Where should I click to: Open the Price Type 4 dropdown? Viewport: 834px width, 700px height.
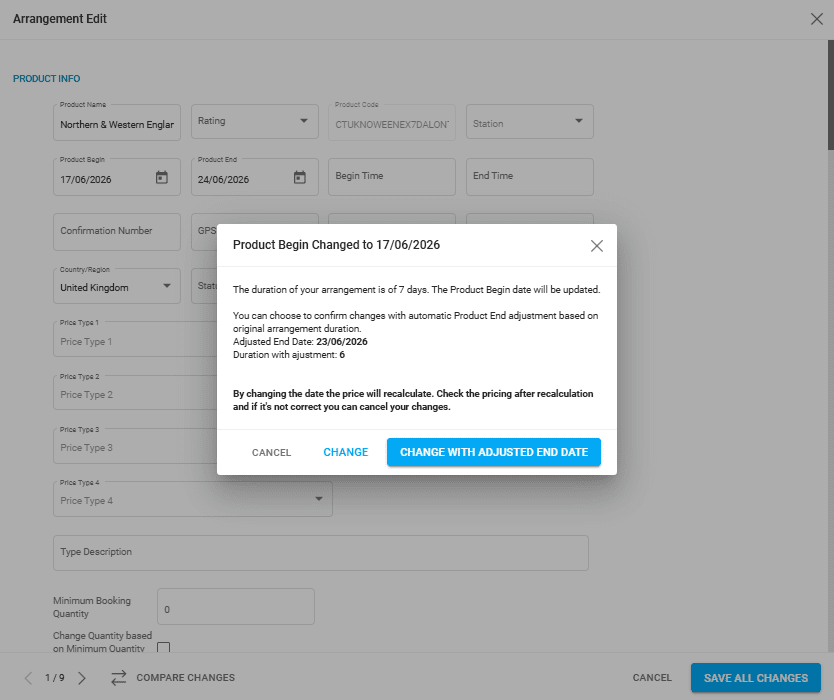319,499
